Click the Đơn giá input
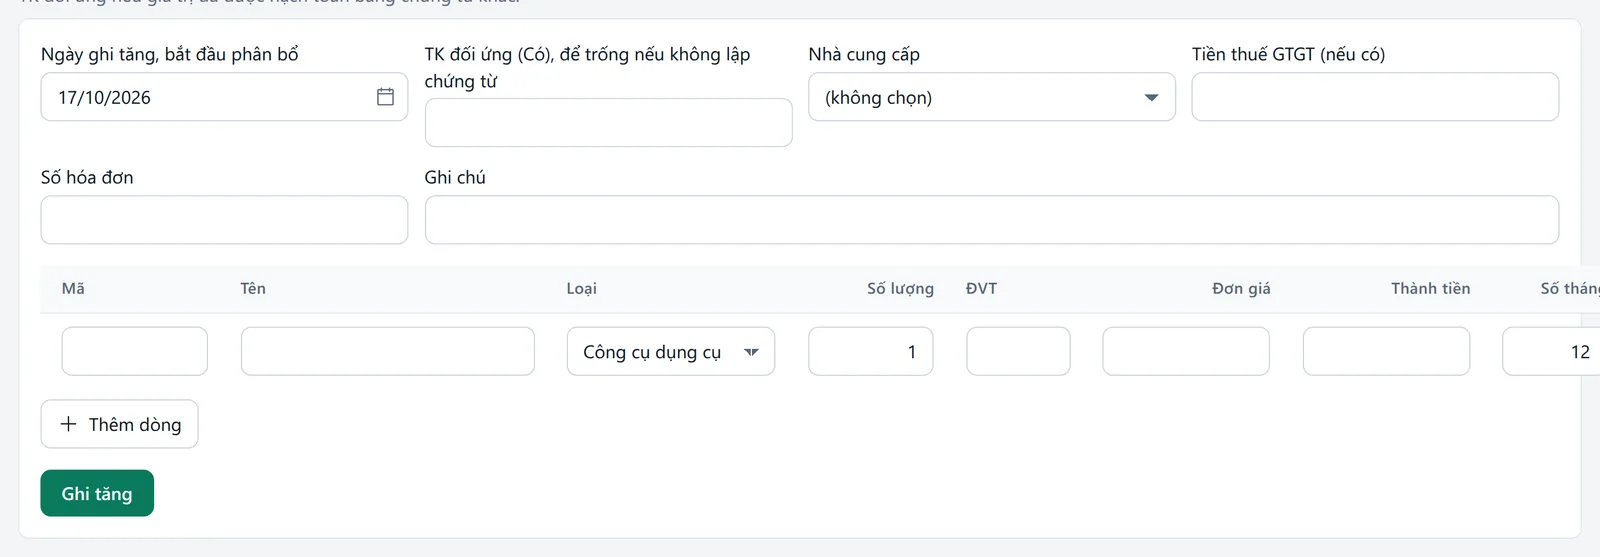The image size is (1600, 557). (1186, 351)
